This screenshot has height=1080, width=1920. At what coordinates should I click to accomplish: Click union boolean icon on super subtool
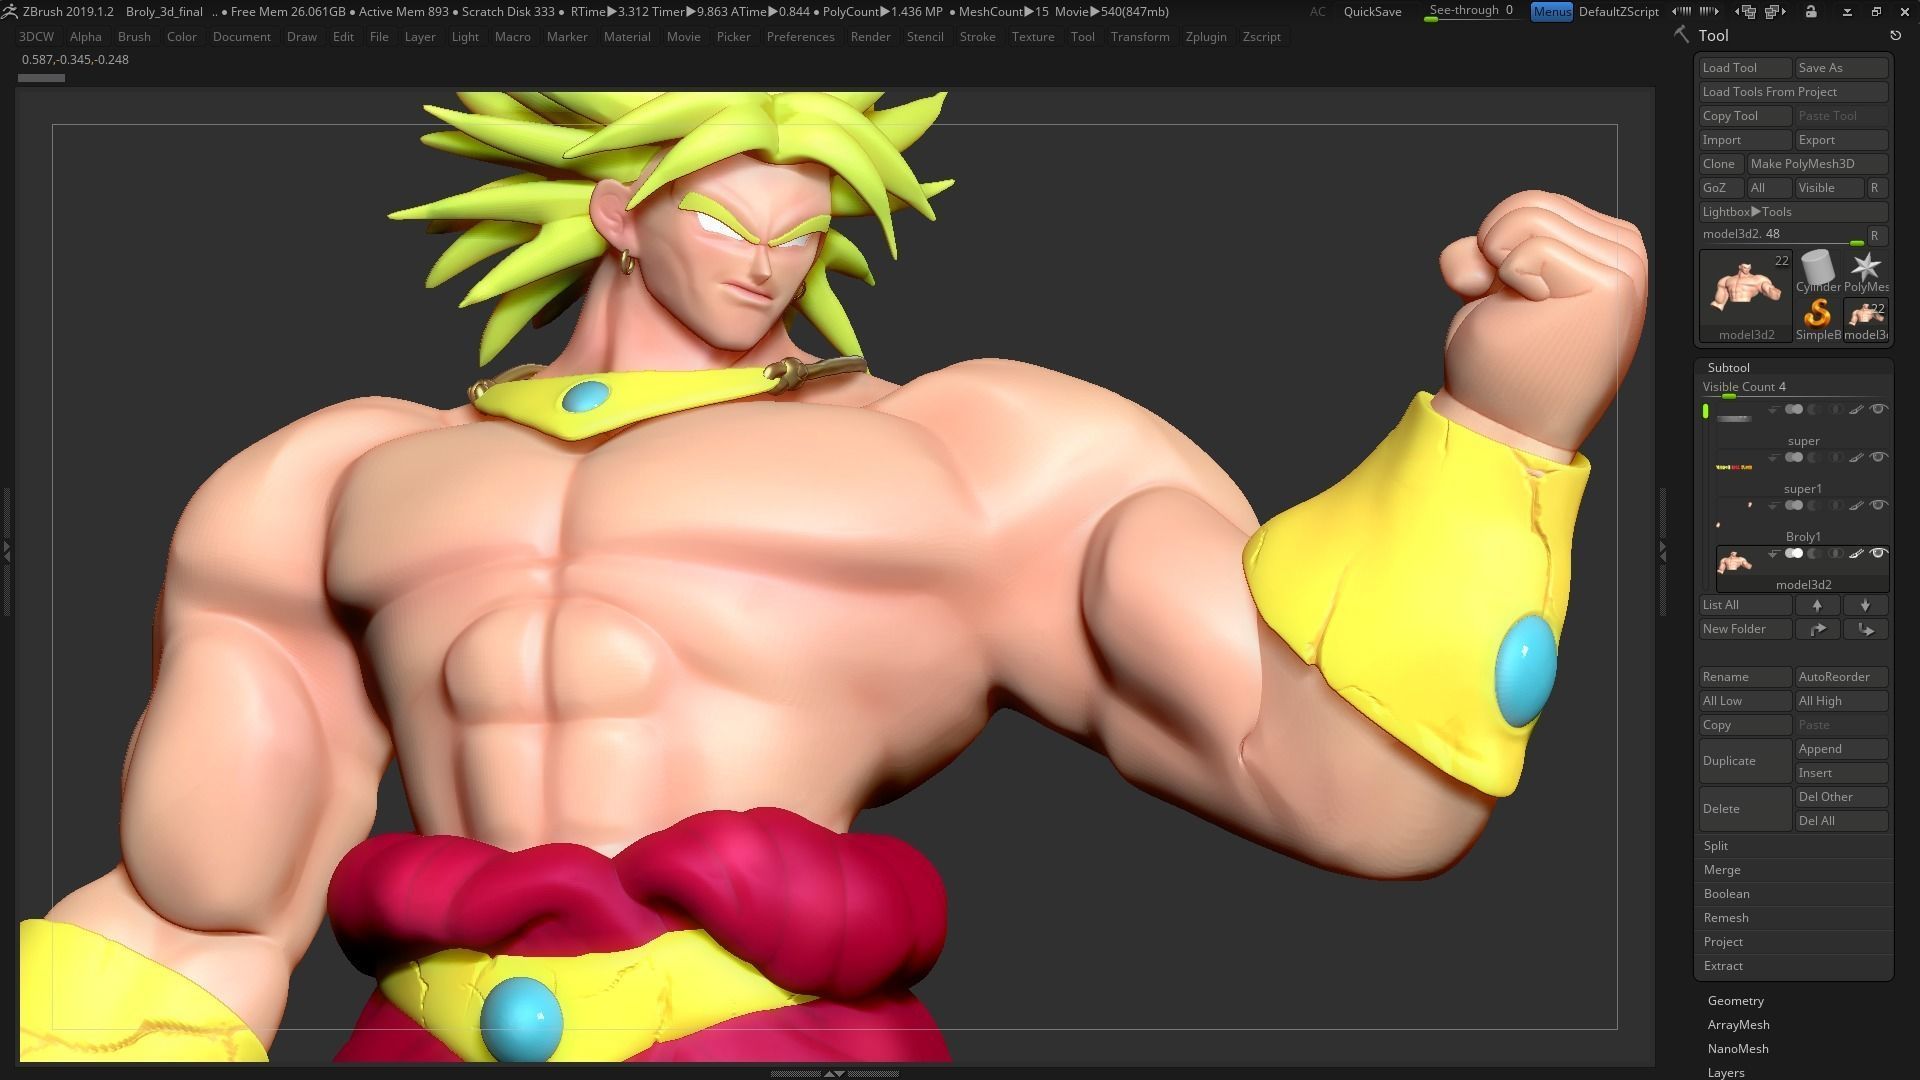(1794, 409)
